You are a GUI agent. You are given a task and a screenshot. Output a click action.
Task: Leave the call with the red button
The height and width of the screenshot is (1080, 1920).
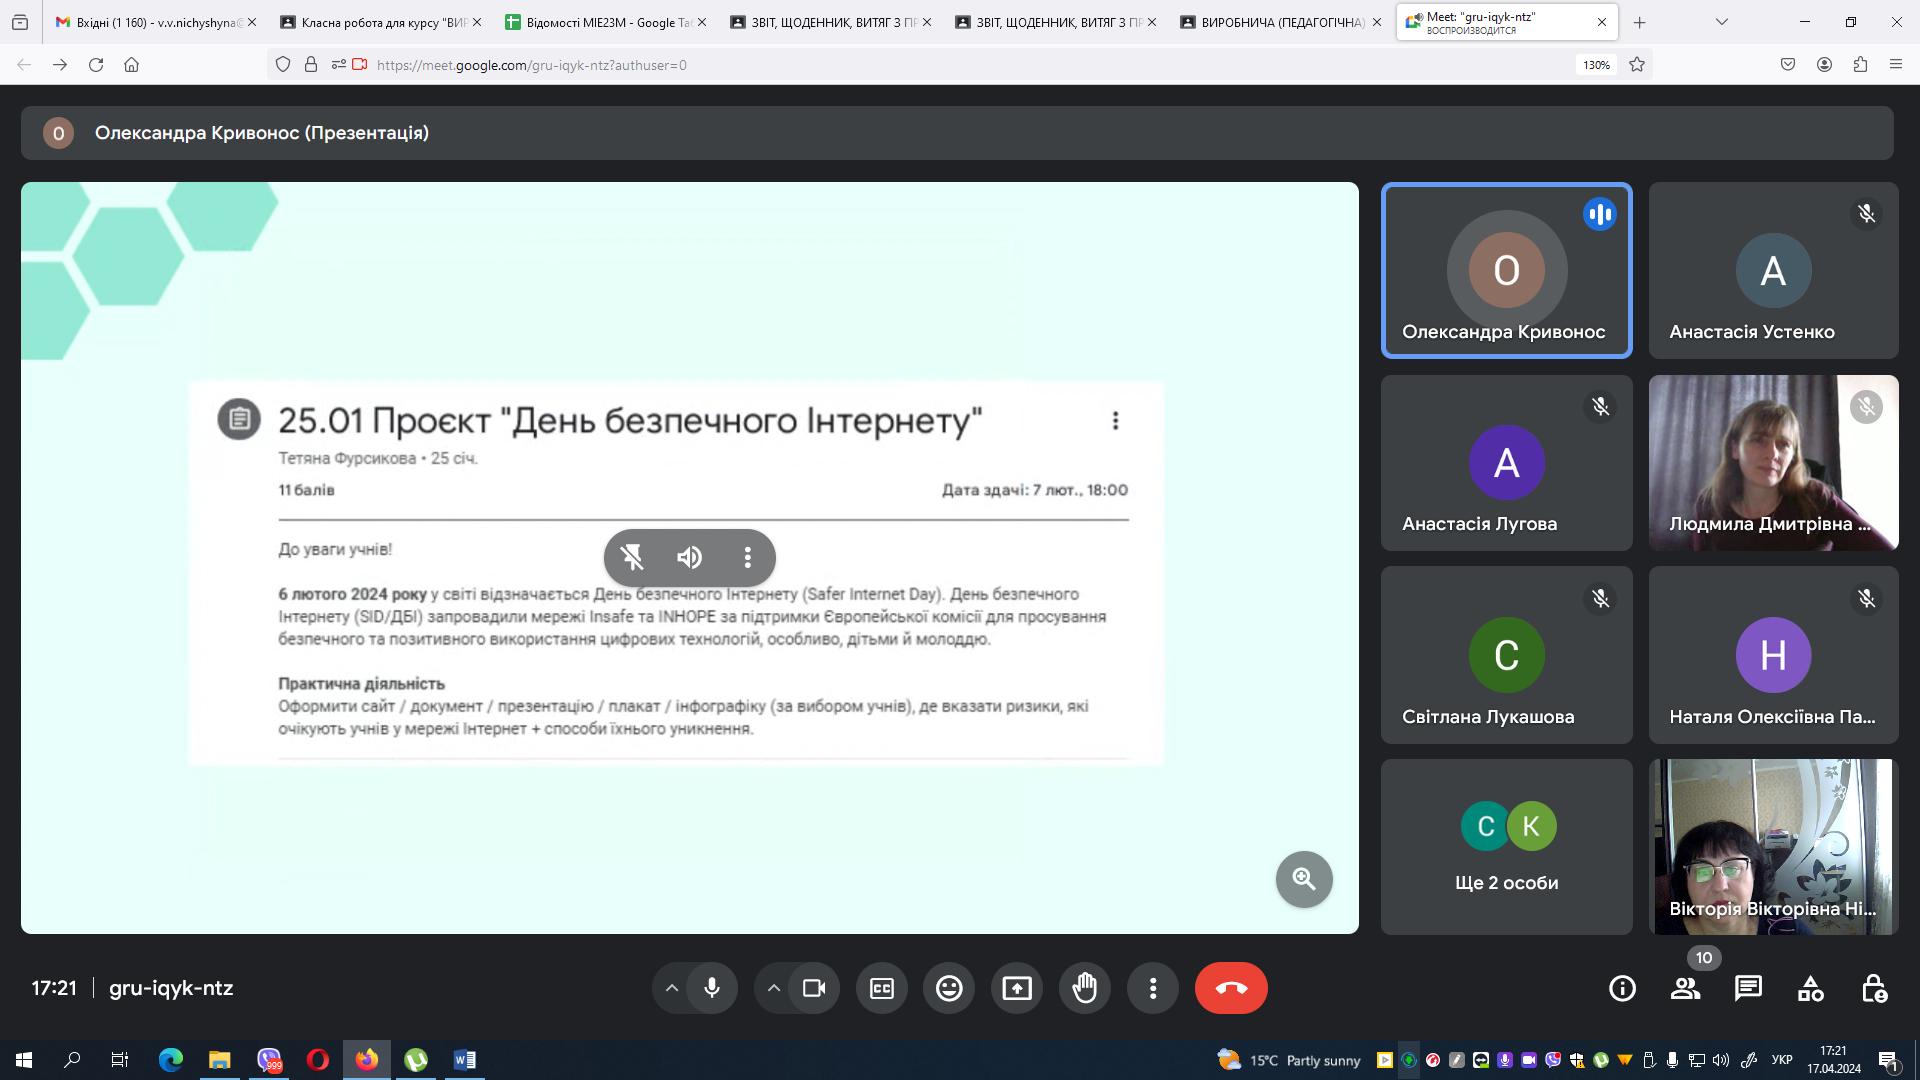tap(1231, 988)
